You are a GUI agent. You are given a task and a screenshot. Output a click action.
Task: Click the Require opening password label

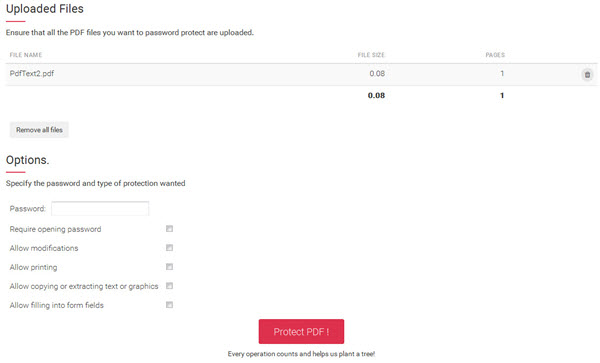pyautogui.click(x=55, y=229)
